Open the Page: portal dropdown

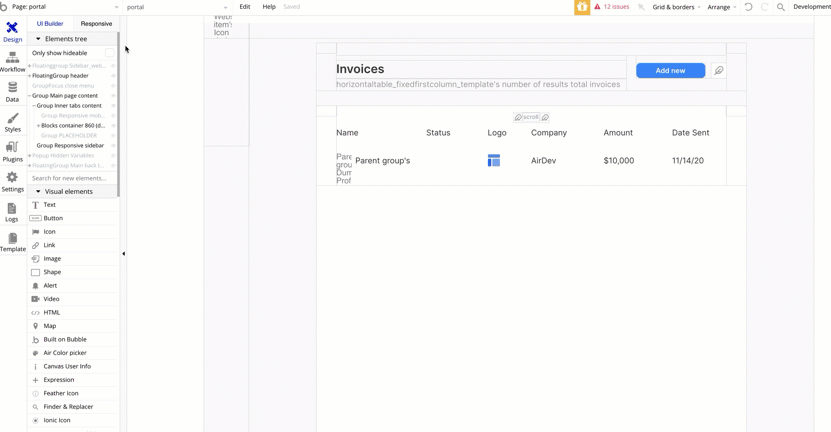tap(62, 7)
